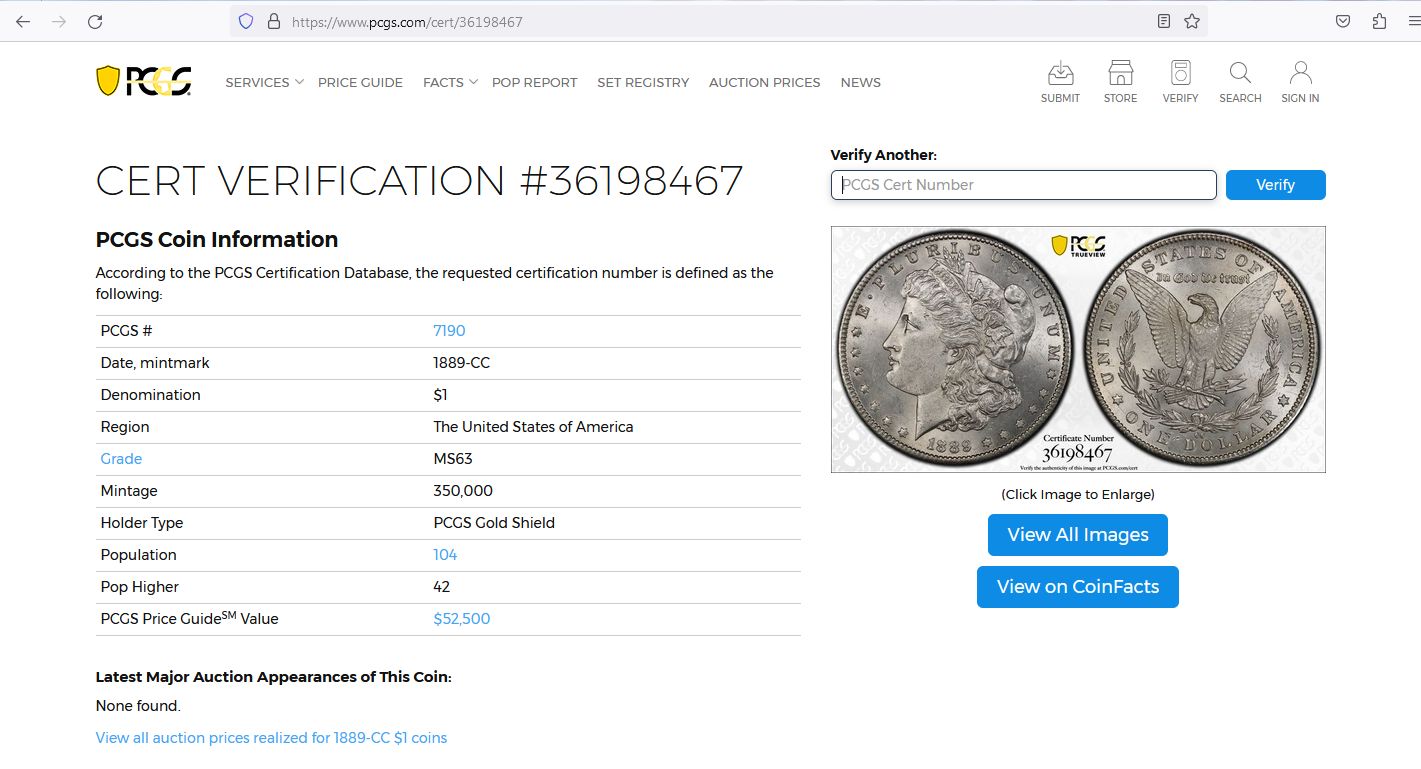Screen dimensions: 1421x769
Task: Open the News menu item
Action: coord(861,83)
